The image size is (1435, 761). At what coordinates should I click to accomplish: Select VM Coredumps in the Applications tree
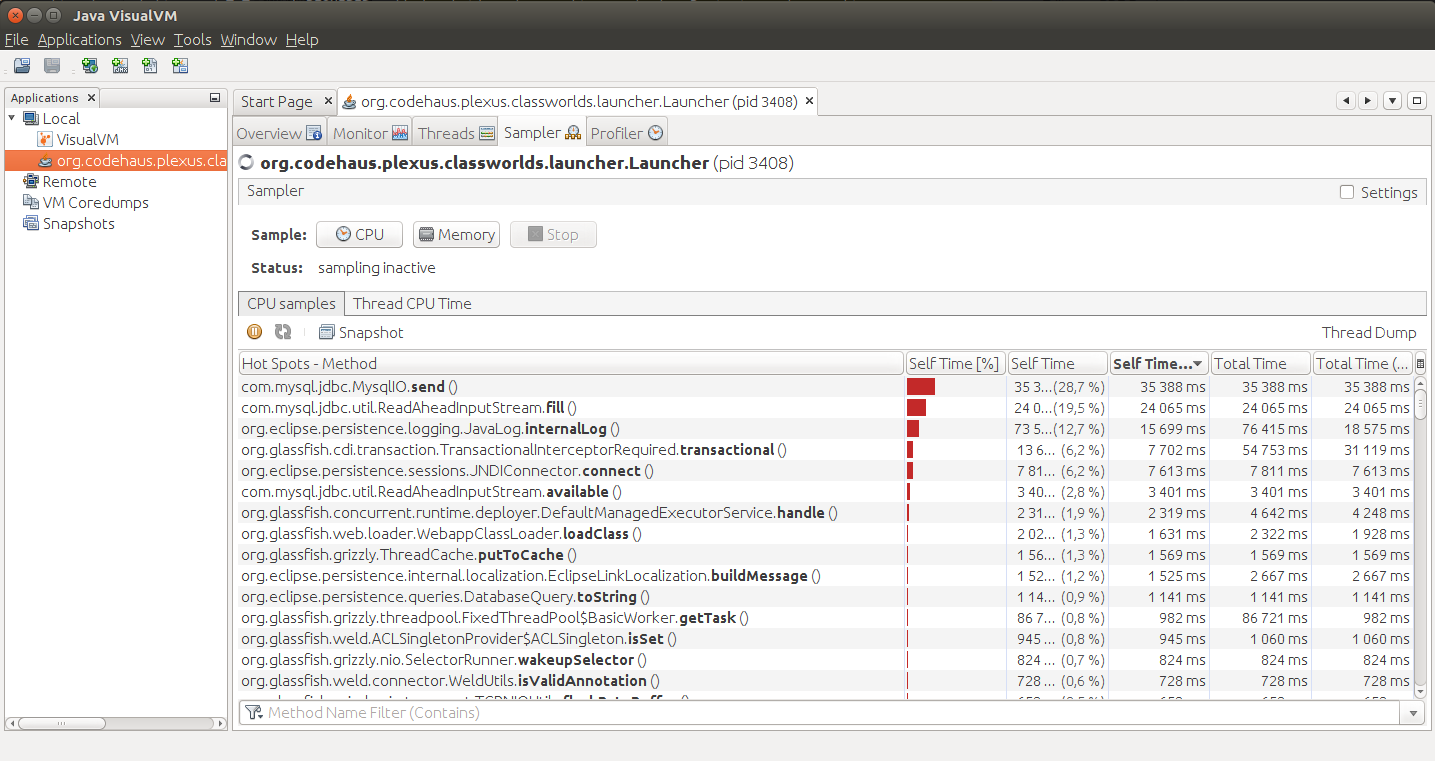tap(86, 203)
